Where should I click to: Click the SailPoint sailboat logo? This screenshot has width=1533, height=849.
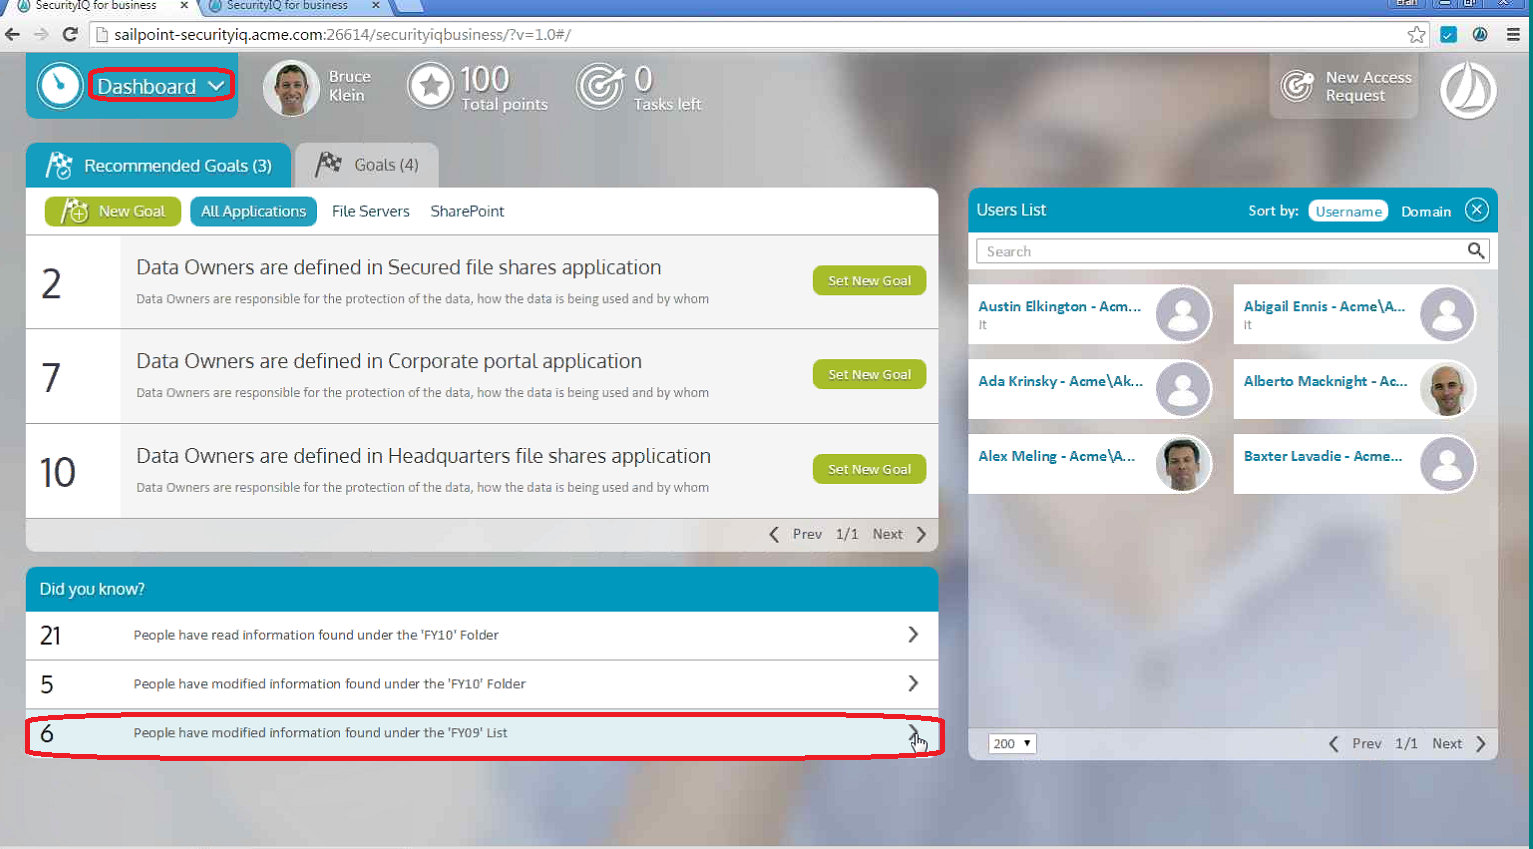pos(1467,90)
